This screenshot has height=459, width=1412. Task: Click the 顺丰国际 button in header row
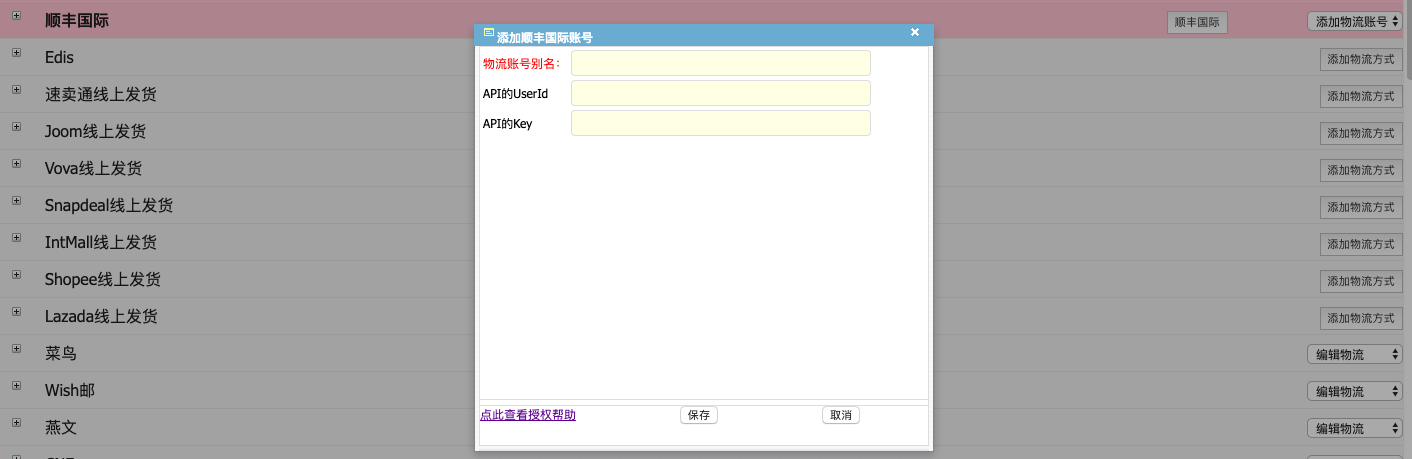(x=1197, y=22)
